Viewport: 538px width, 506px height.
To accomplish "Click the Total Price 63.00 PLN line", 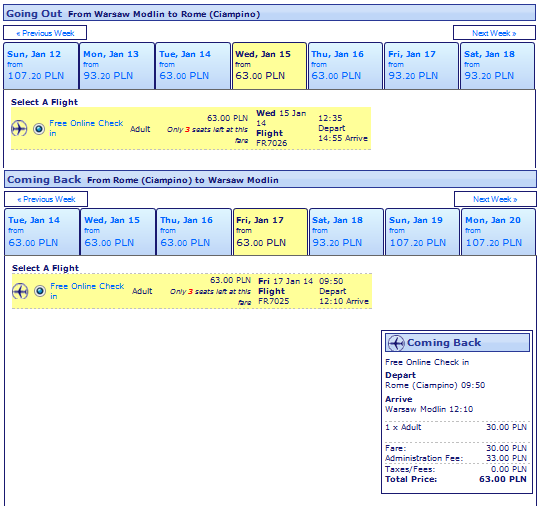I will [456, 479].
